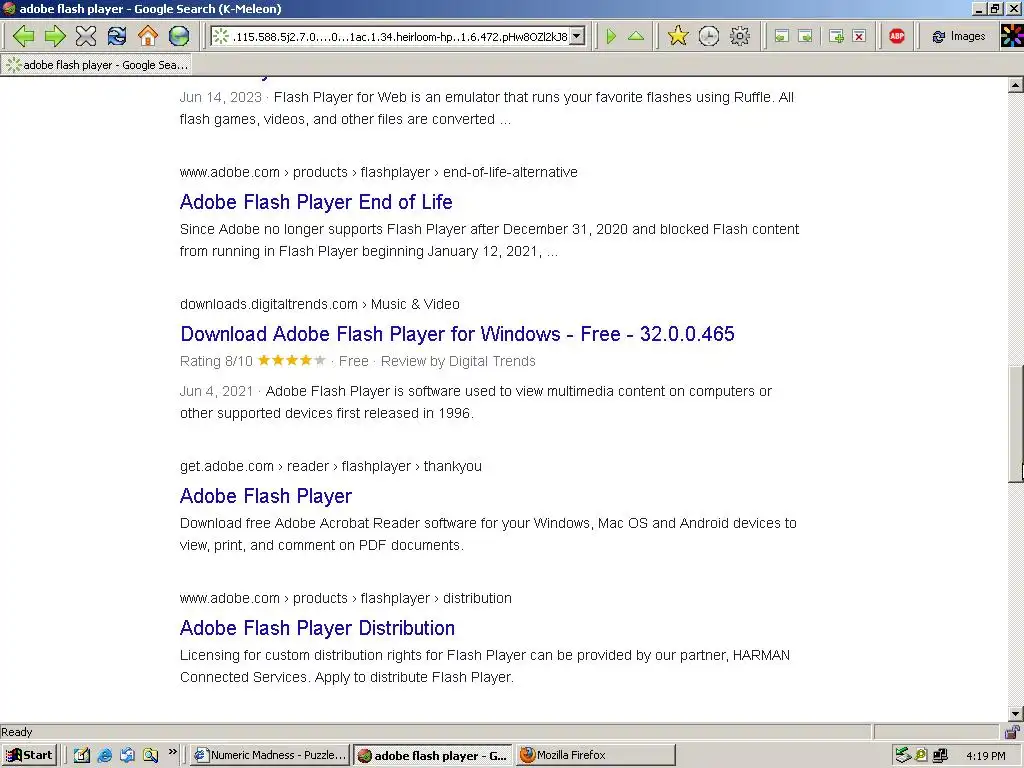Click the 'Rating 8/10' star rating
The width and height of the screenshot is (1024, 768).
pyautogui.click(x=252, y=361)
